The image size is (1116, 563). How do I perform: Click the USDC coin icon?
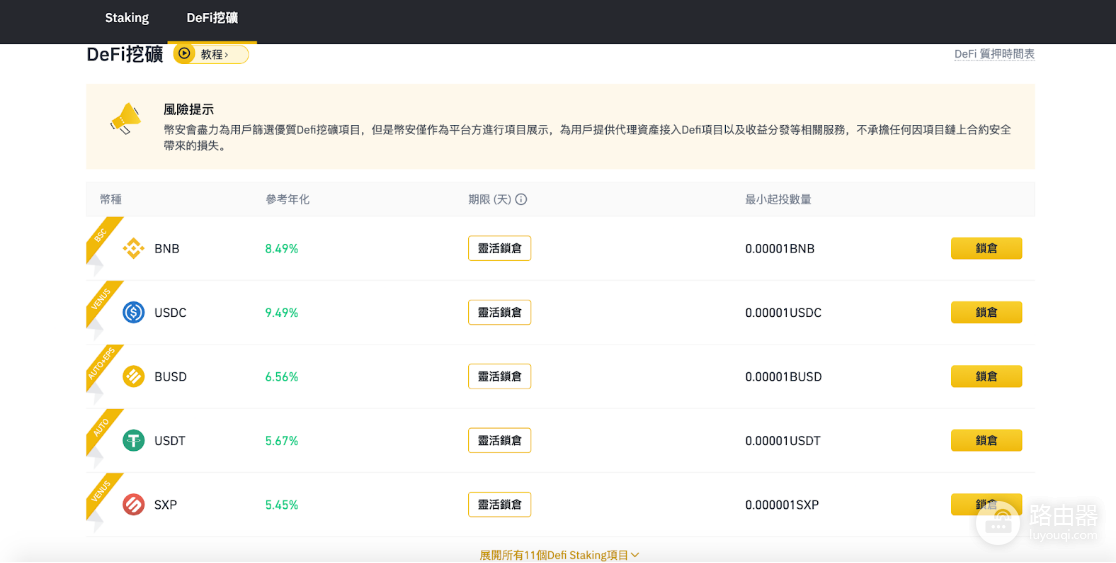[133, 312]
